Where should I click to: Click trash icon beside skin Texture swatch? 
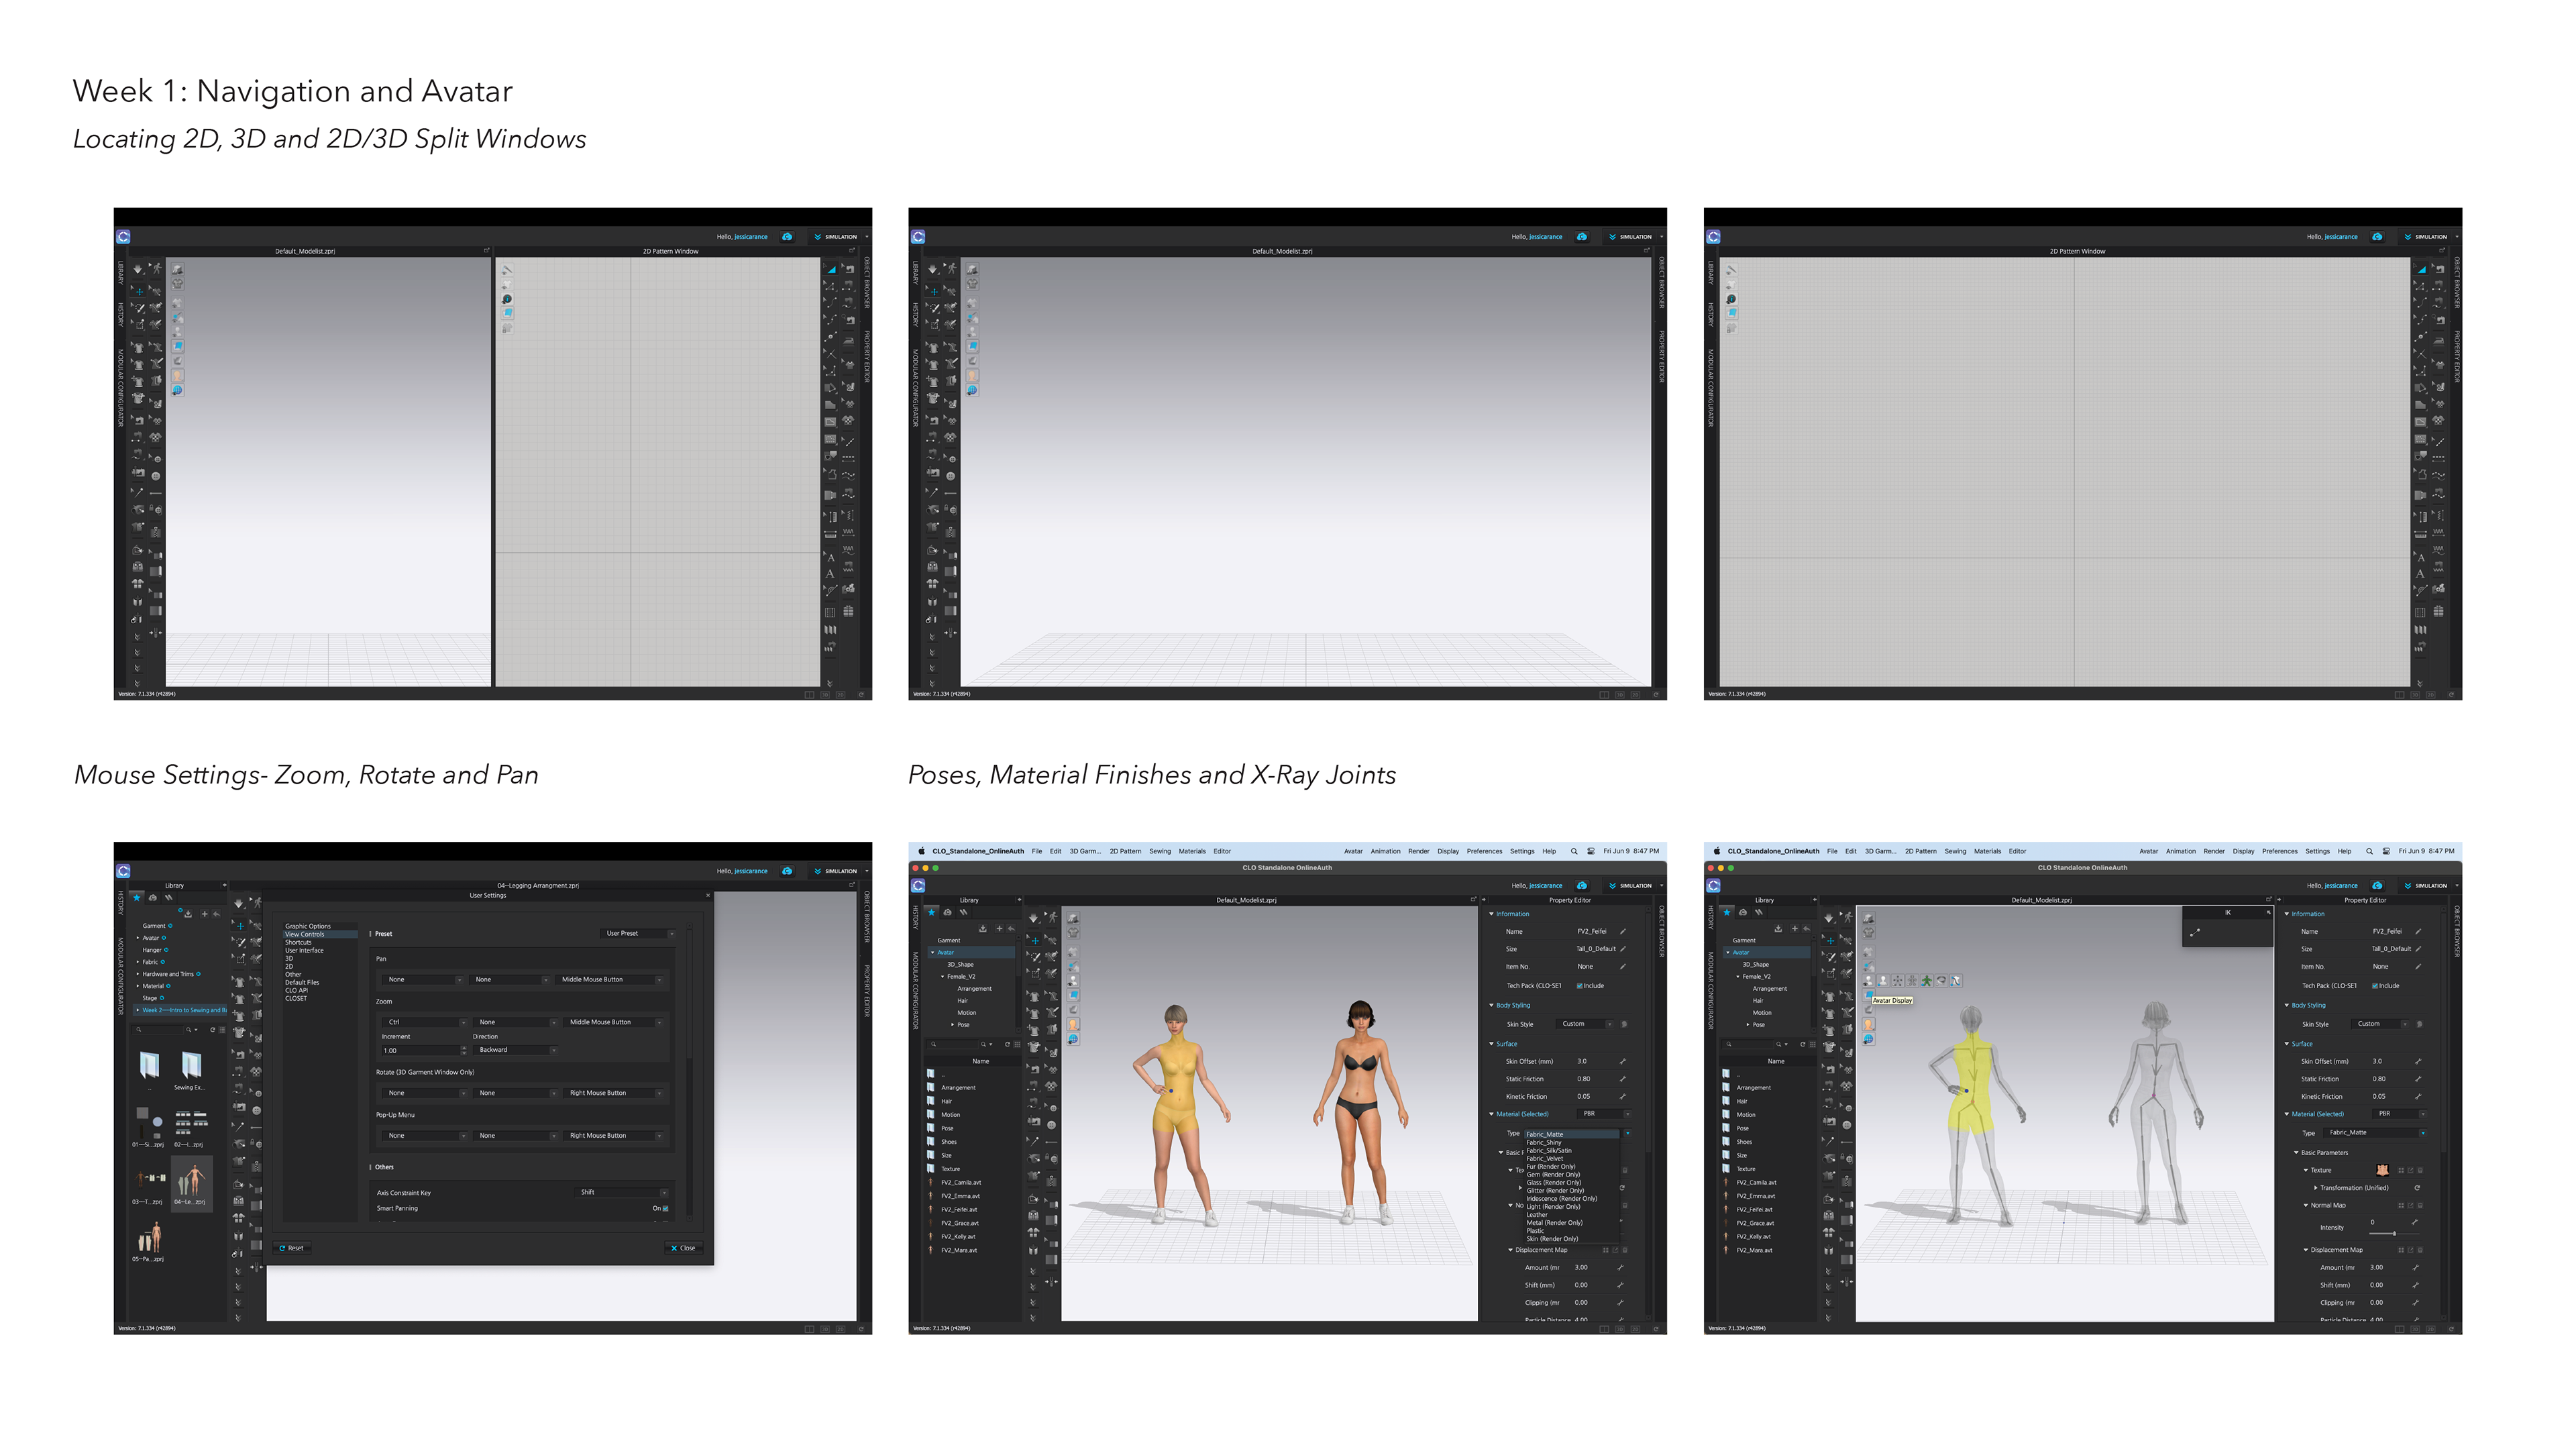(x=2420, y=1170)
